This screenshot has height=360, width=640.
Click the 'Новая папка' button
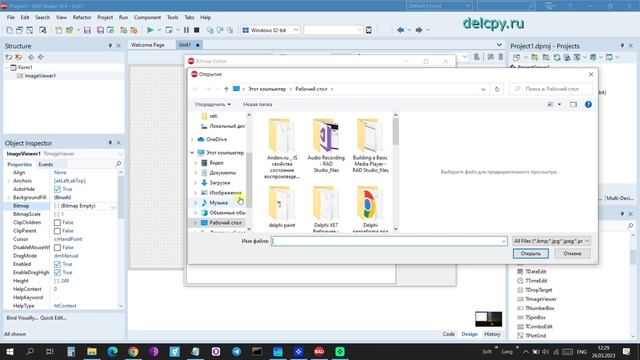point(258,104)
